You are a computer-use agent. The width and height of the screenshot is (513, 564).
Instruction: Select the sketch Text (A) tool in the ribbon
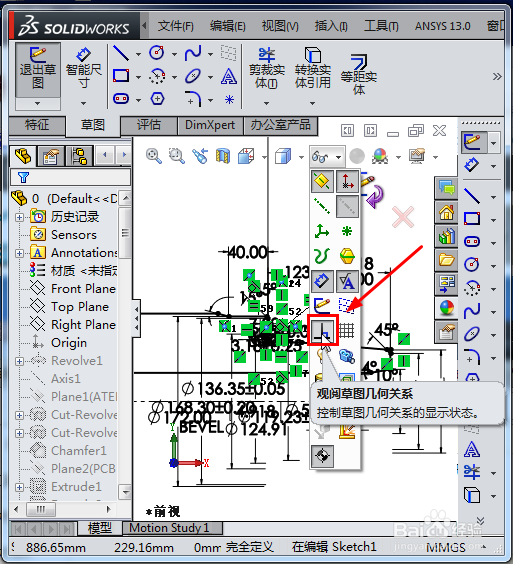(x=229, y=76)
